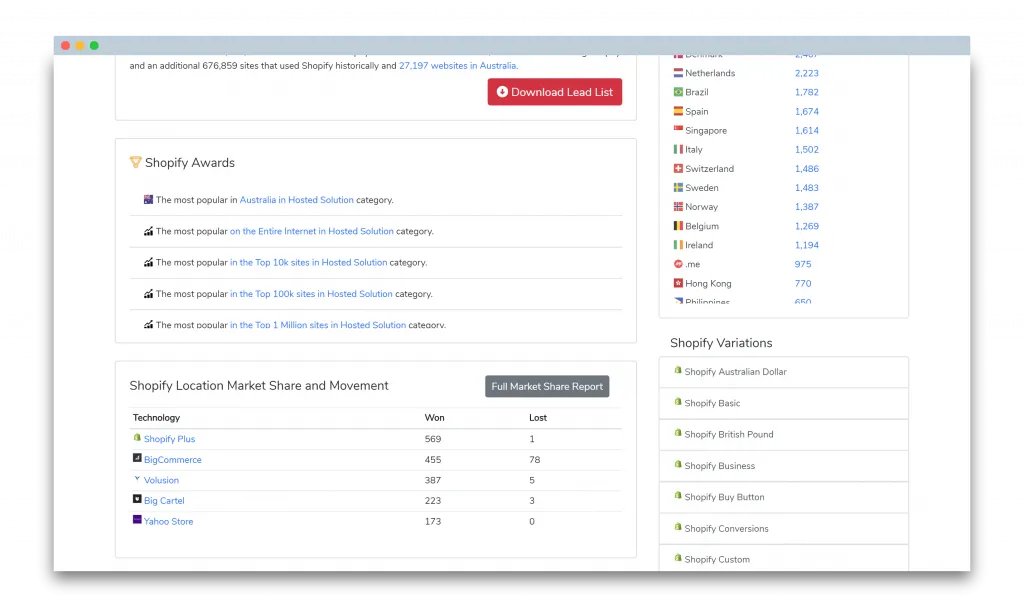
Task: Click the Netherlands count 2,223
Action: tap(806, 73)
